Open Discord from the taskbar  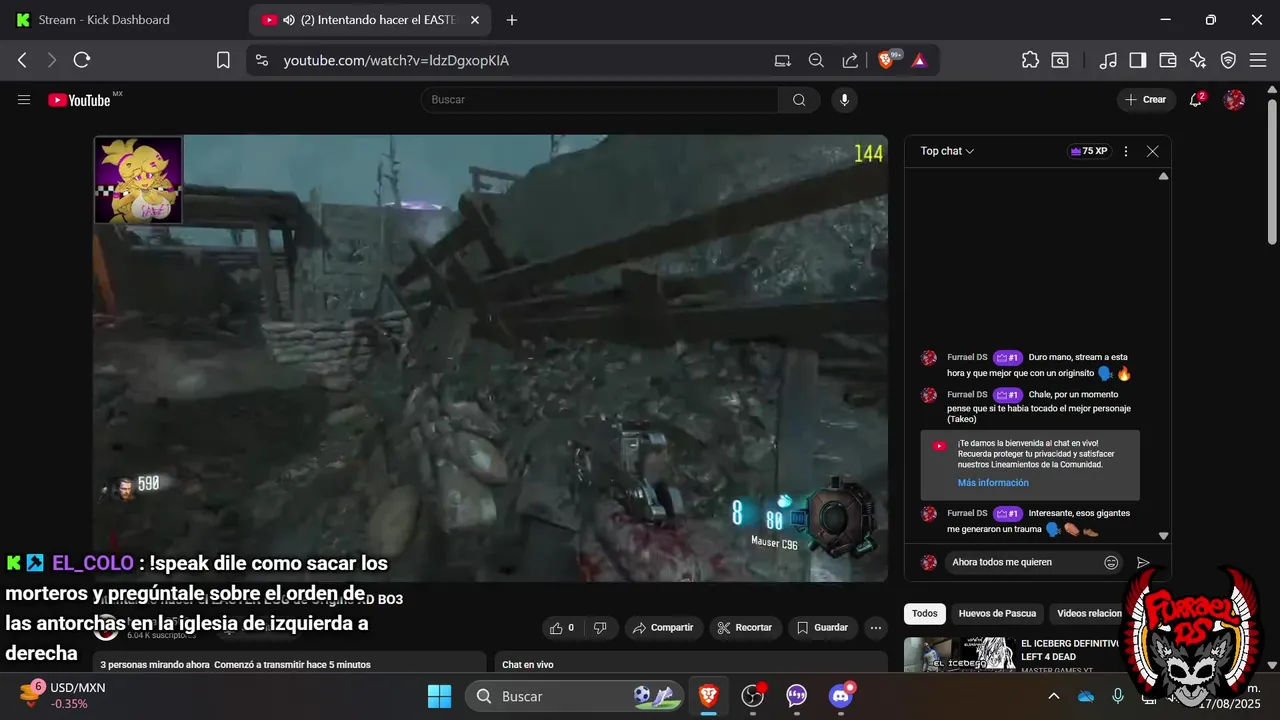(x=841, y=696)
